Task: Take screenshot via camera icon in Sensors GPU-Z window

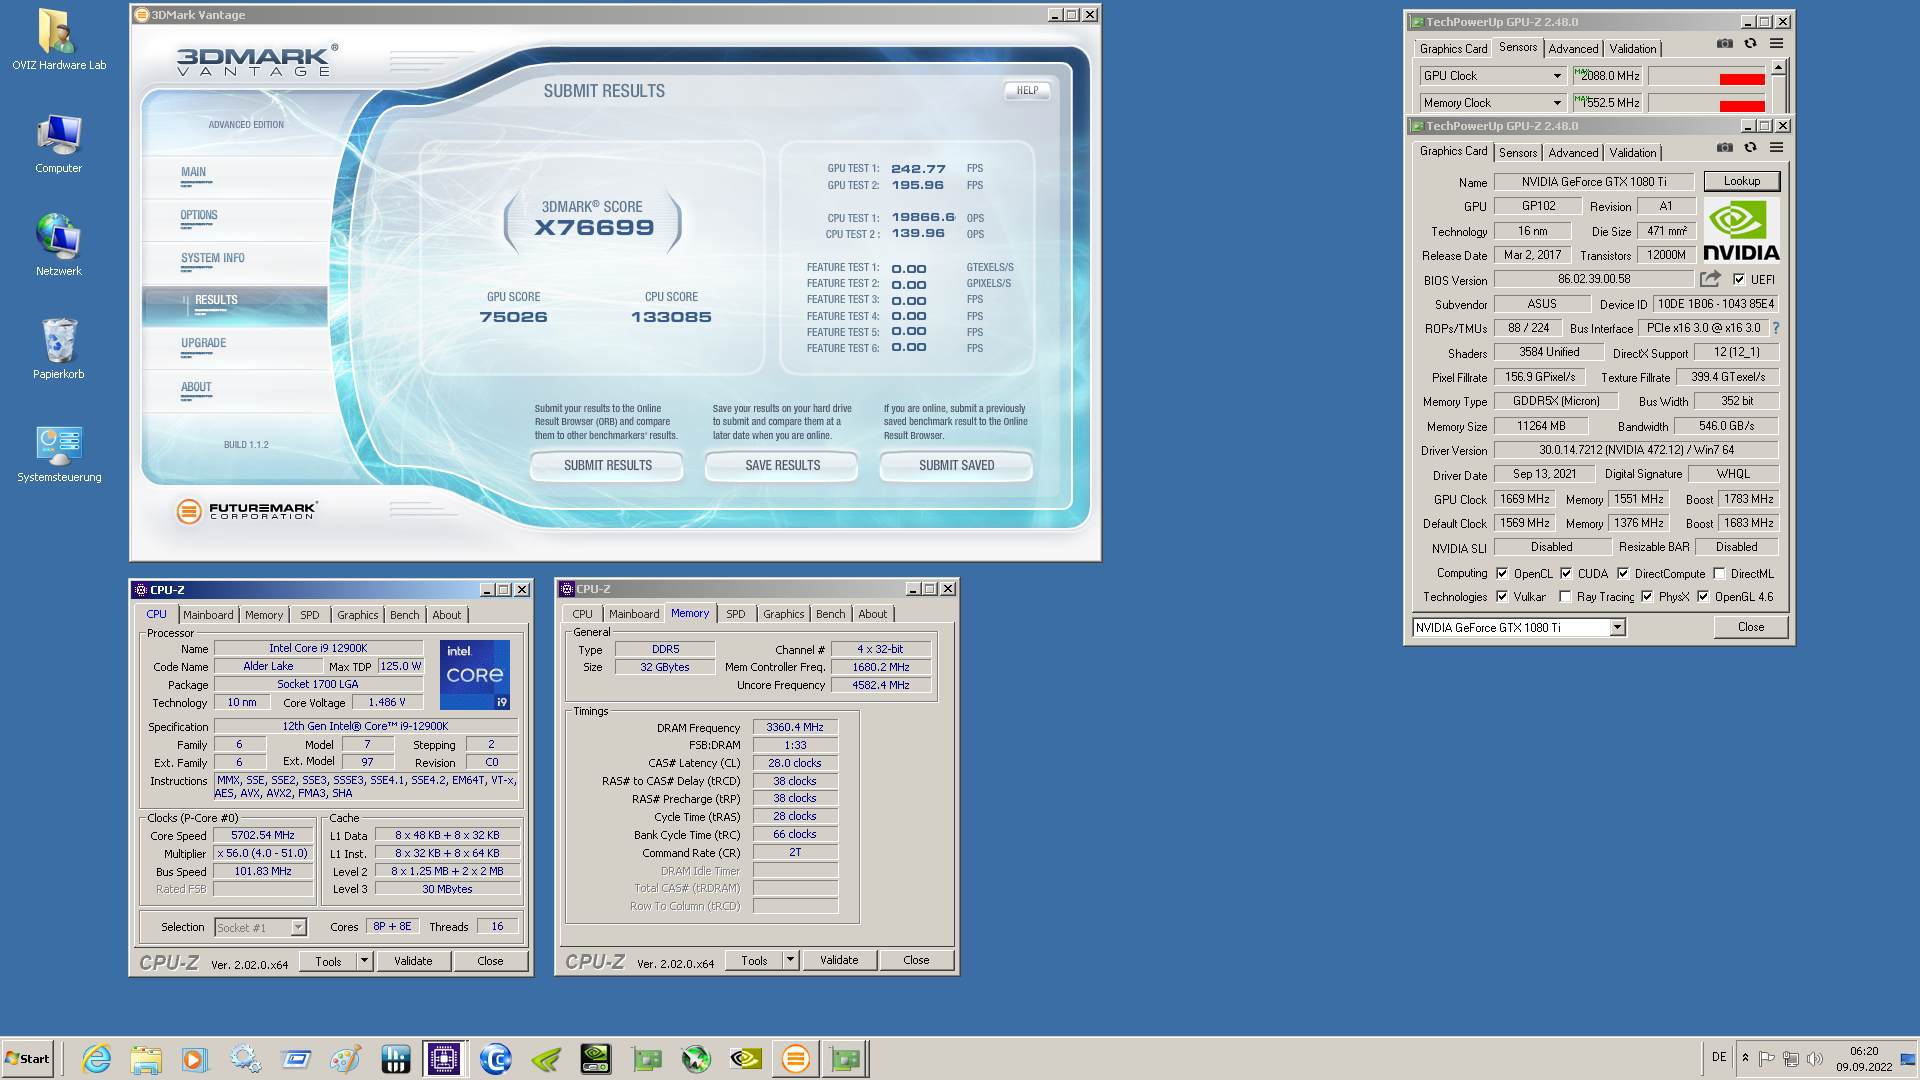Action: click(1724, 44)
